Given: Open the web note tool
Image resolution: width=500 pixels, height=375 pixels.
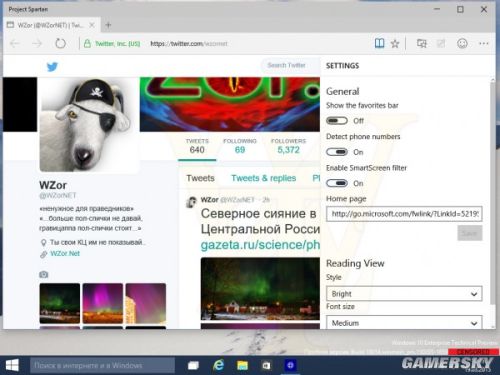Looking at the screenshot, I should coord(441,44).
